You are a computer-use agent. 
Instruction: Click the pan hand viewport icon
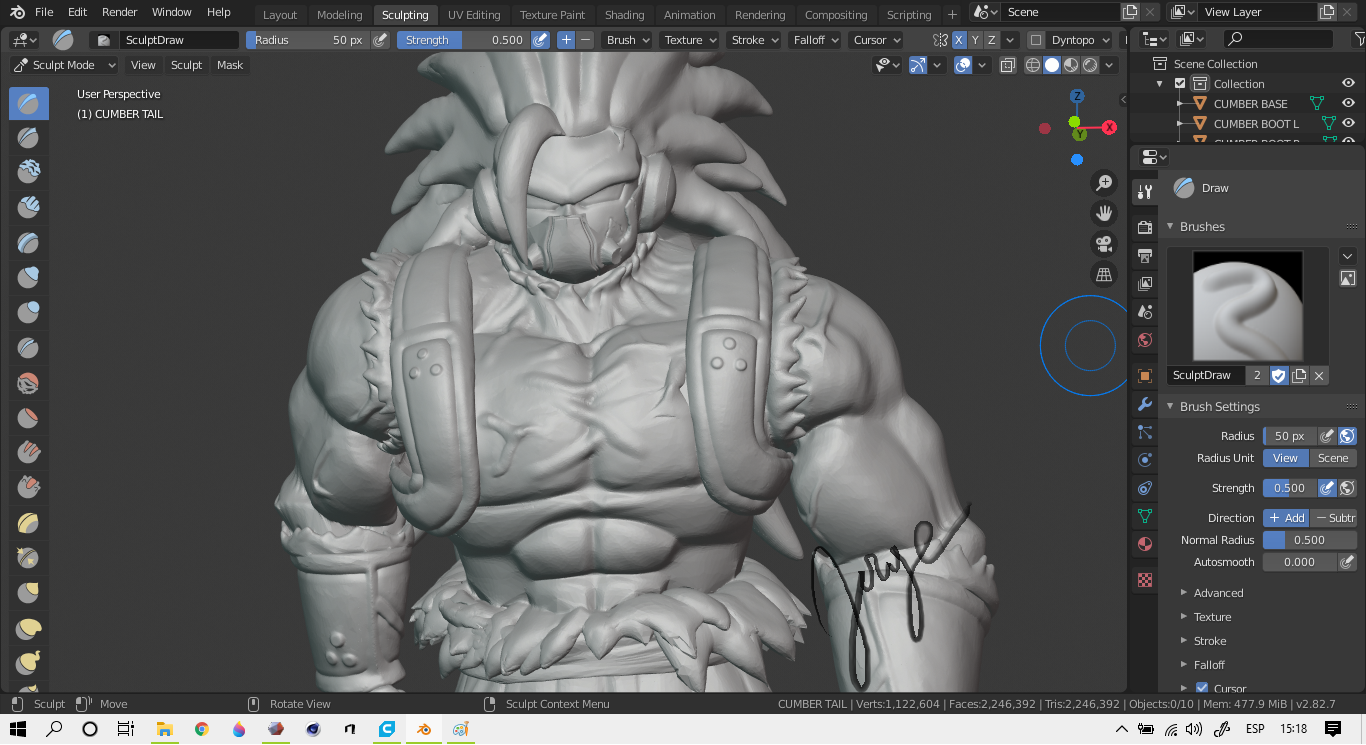[x=1104, y=213]
